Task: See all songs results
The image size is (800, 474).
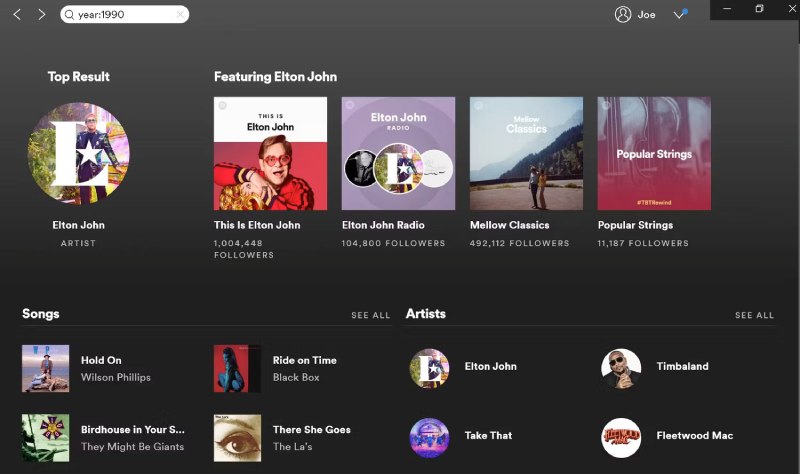Action: coord(370,315)
